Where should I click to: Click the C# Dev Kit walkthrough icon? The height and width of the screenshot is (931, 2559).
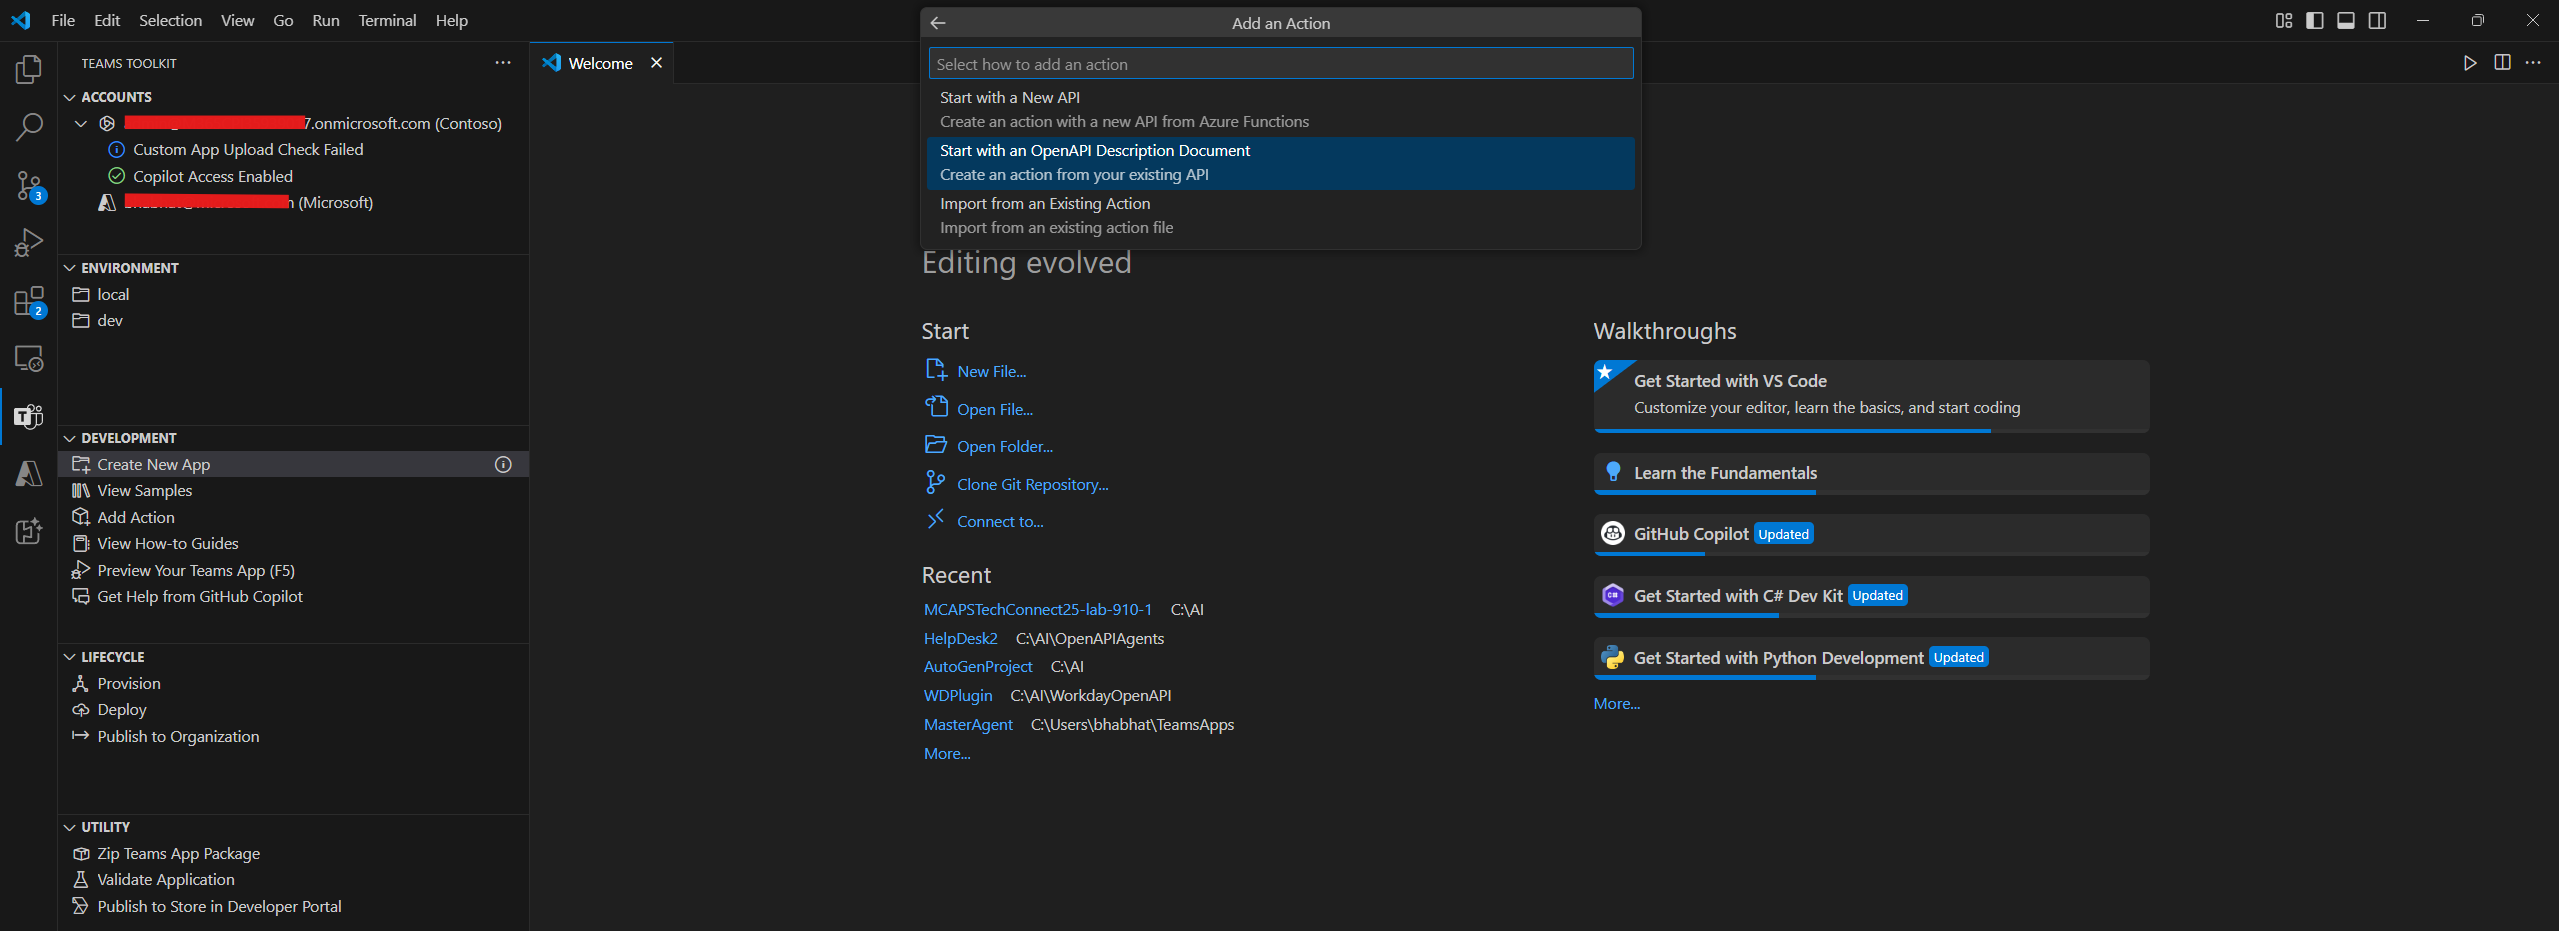click(x=1612, y=595)
